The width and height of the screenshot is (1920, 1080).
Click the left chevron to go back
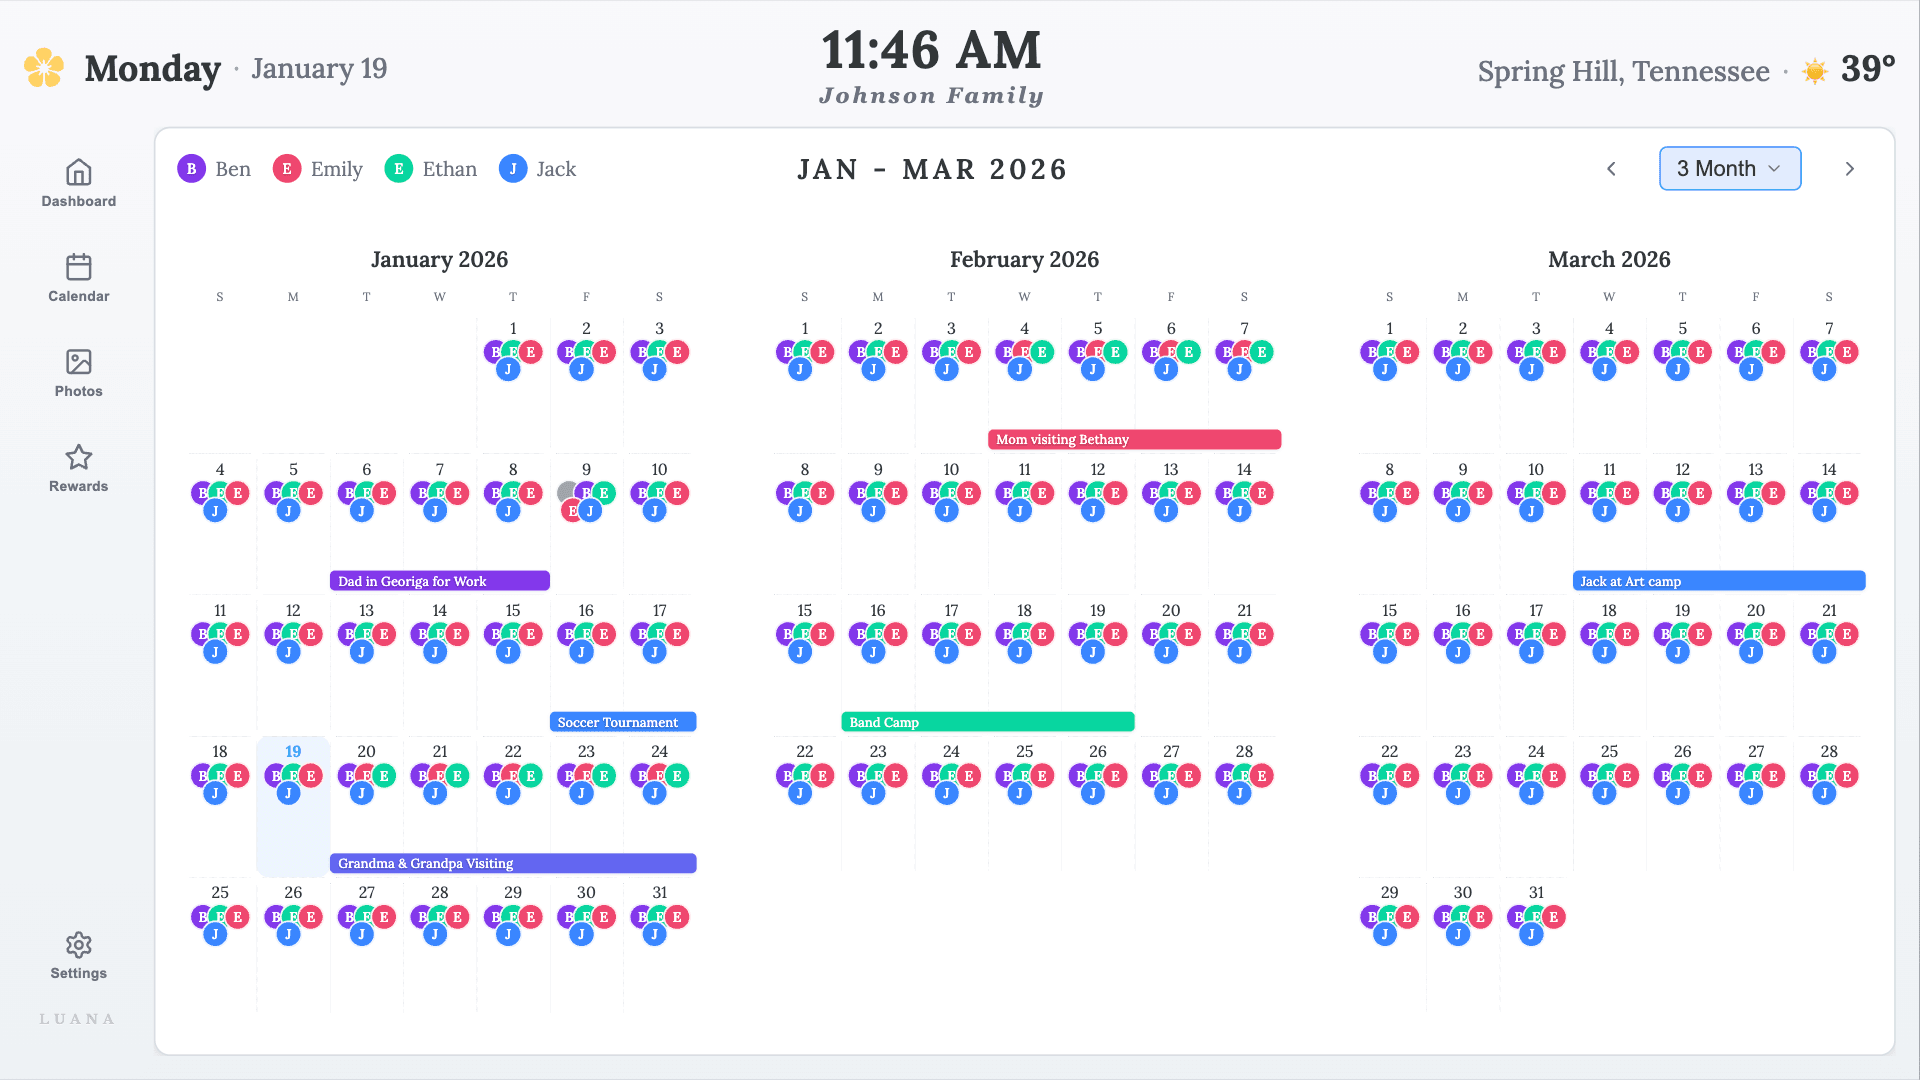1611,168
